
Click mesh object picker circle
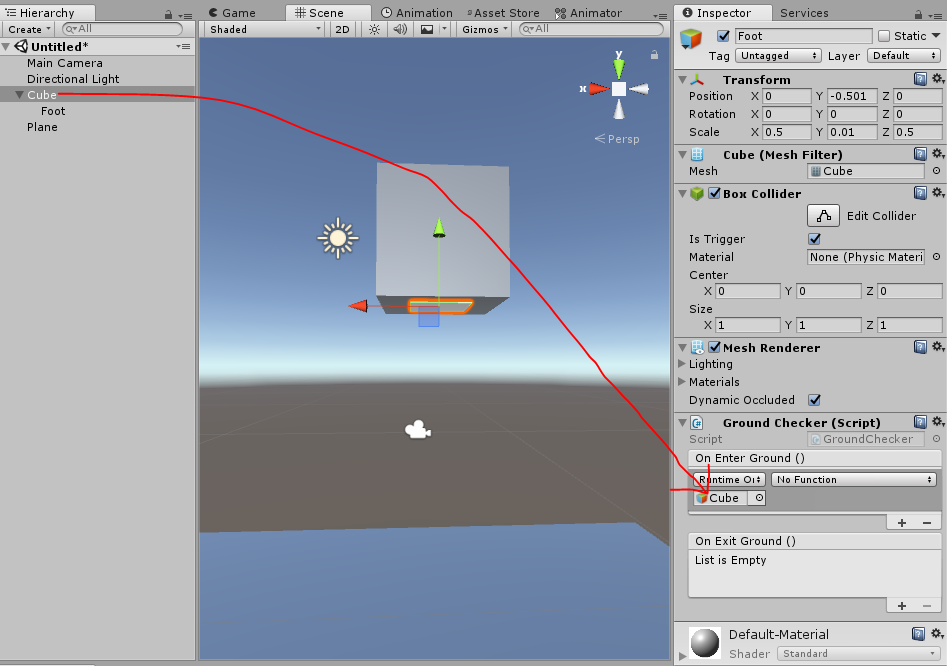tap(936, 171)
